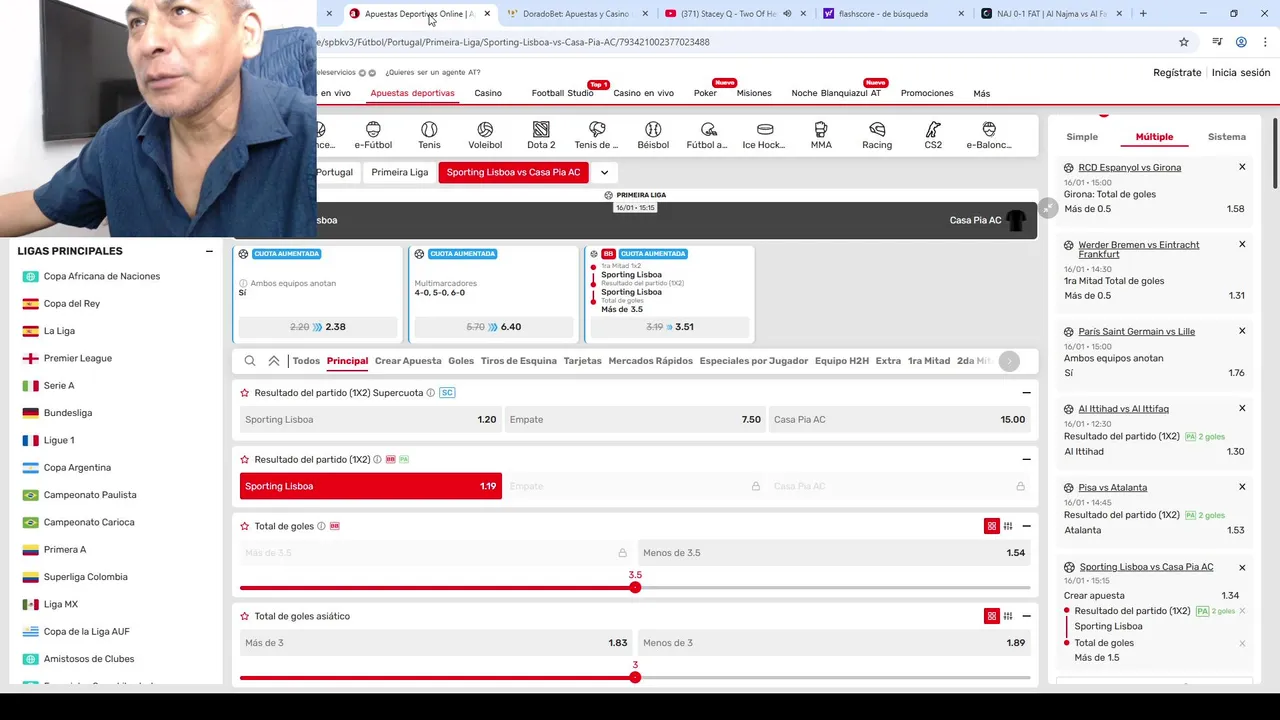Favorite Resultado del partido Supercuota star

tap(245, 393)
